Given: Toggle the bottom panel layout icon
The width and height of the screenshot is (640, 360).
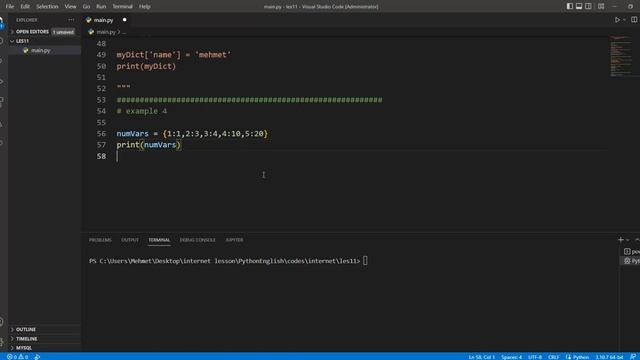Looking at the screenshot, I should click(579, 6).
